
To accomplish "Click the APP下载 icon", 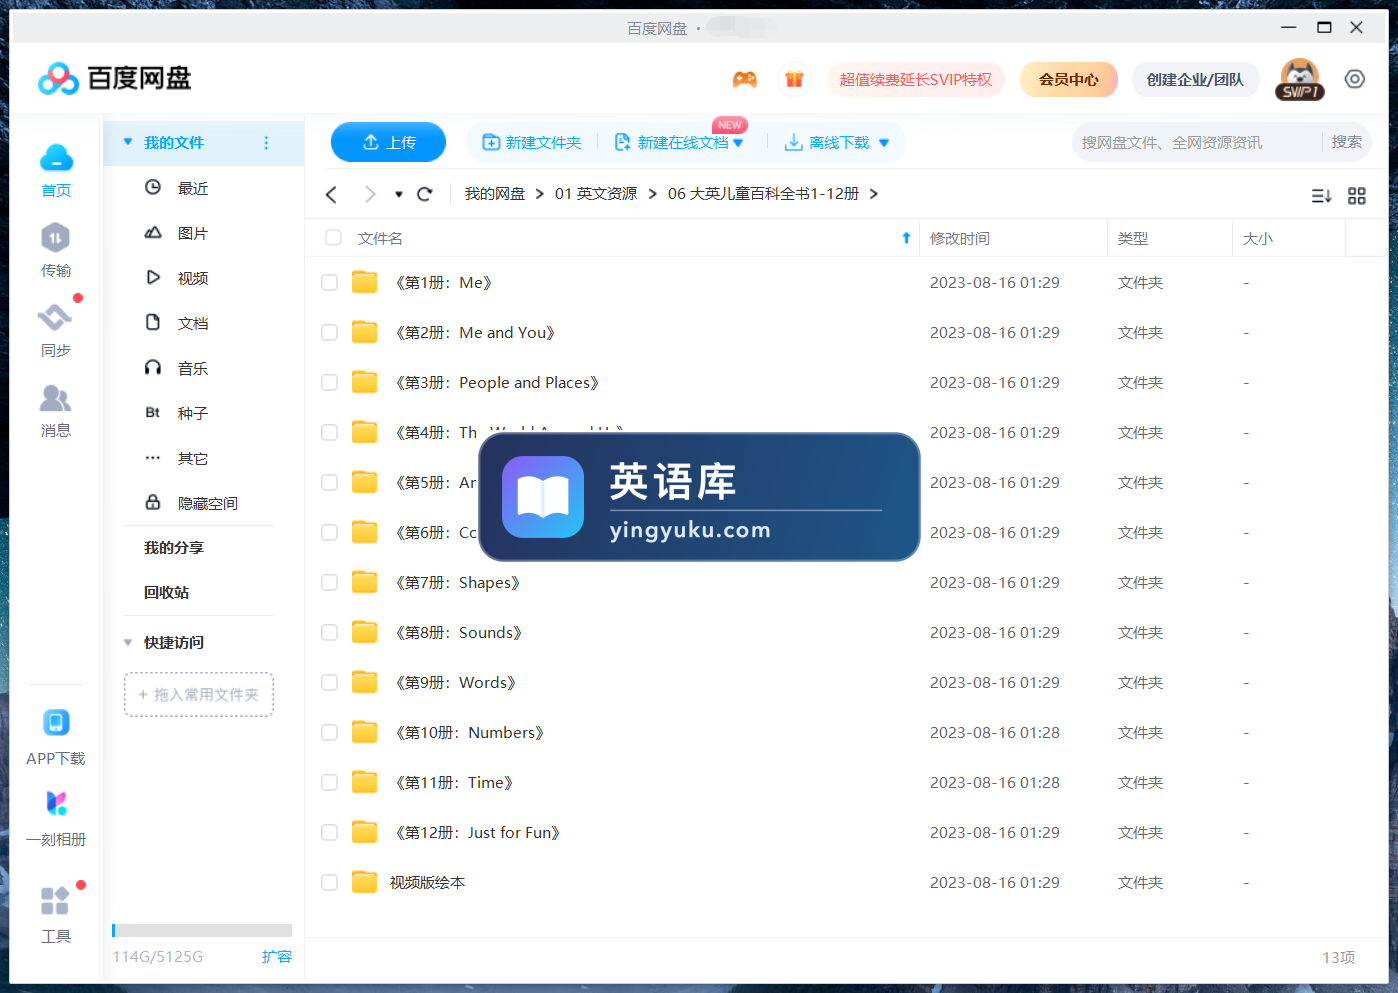I will (x=56, y=722).
